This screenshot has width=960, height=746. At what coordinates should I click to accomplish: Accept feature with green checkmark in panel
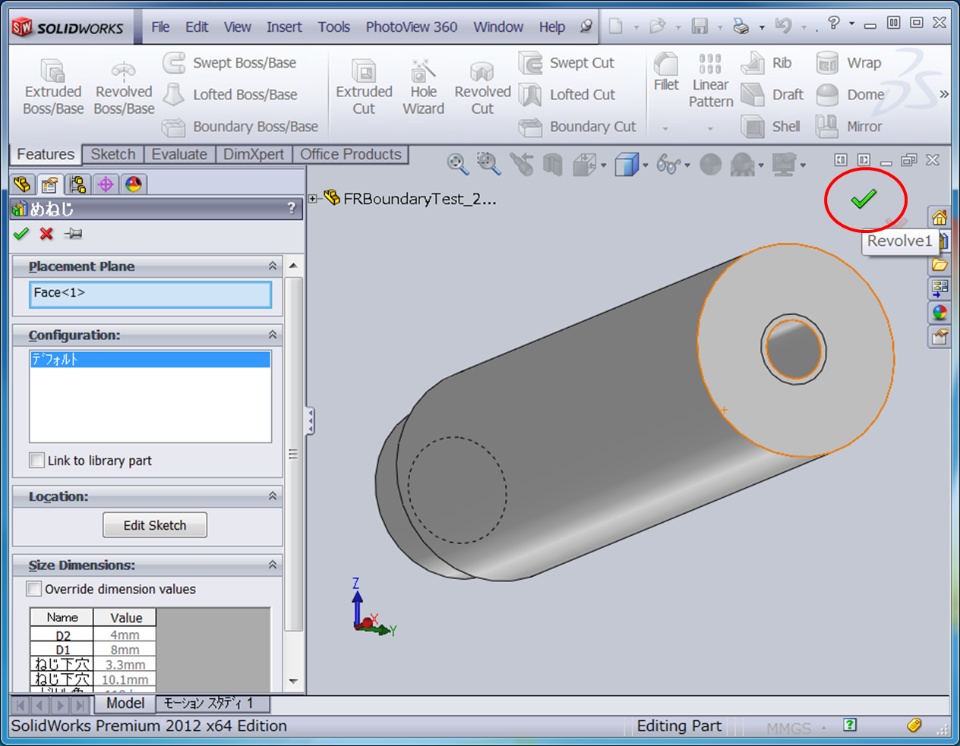click(21, 233)
